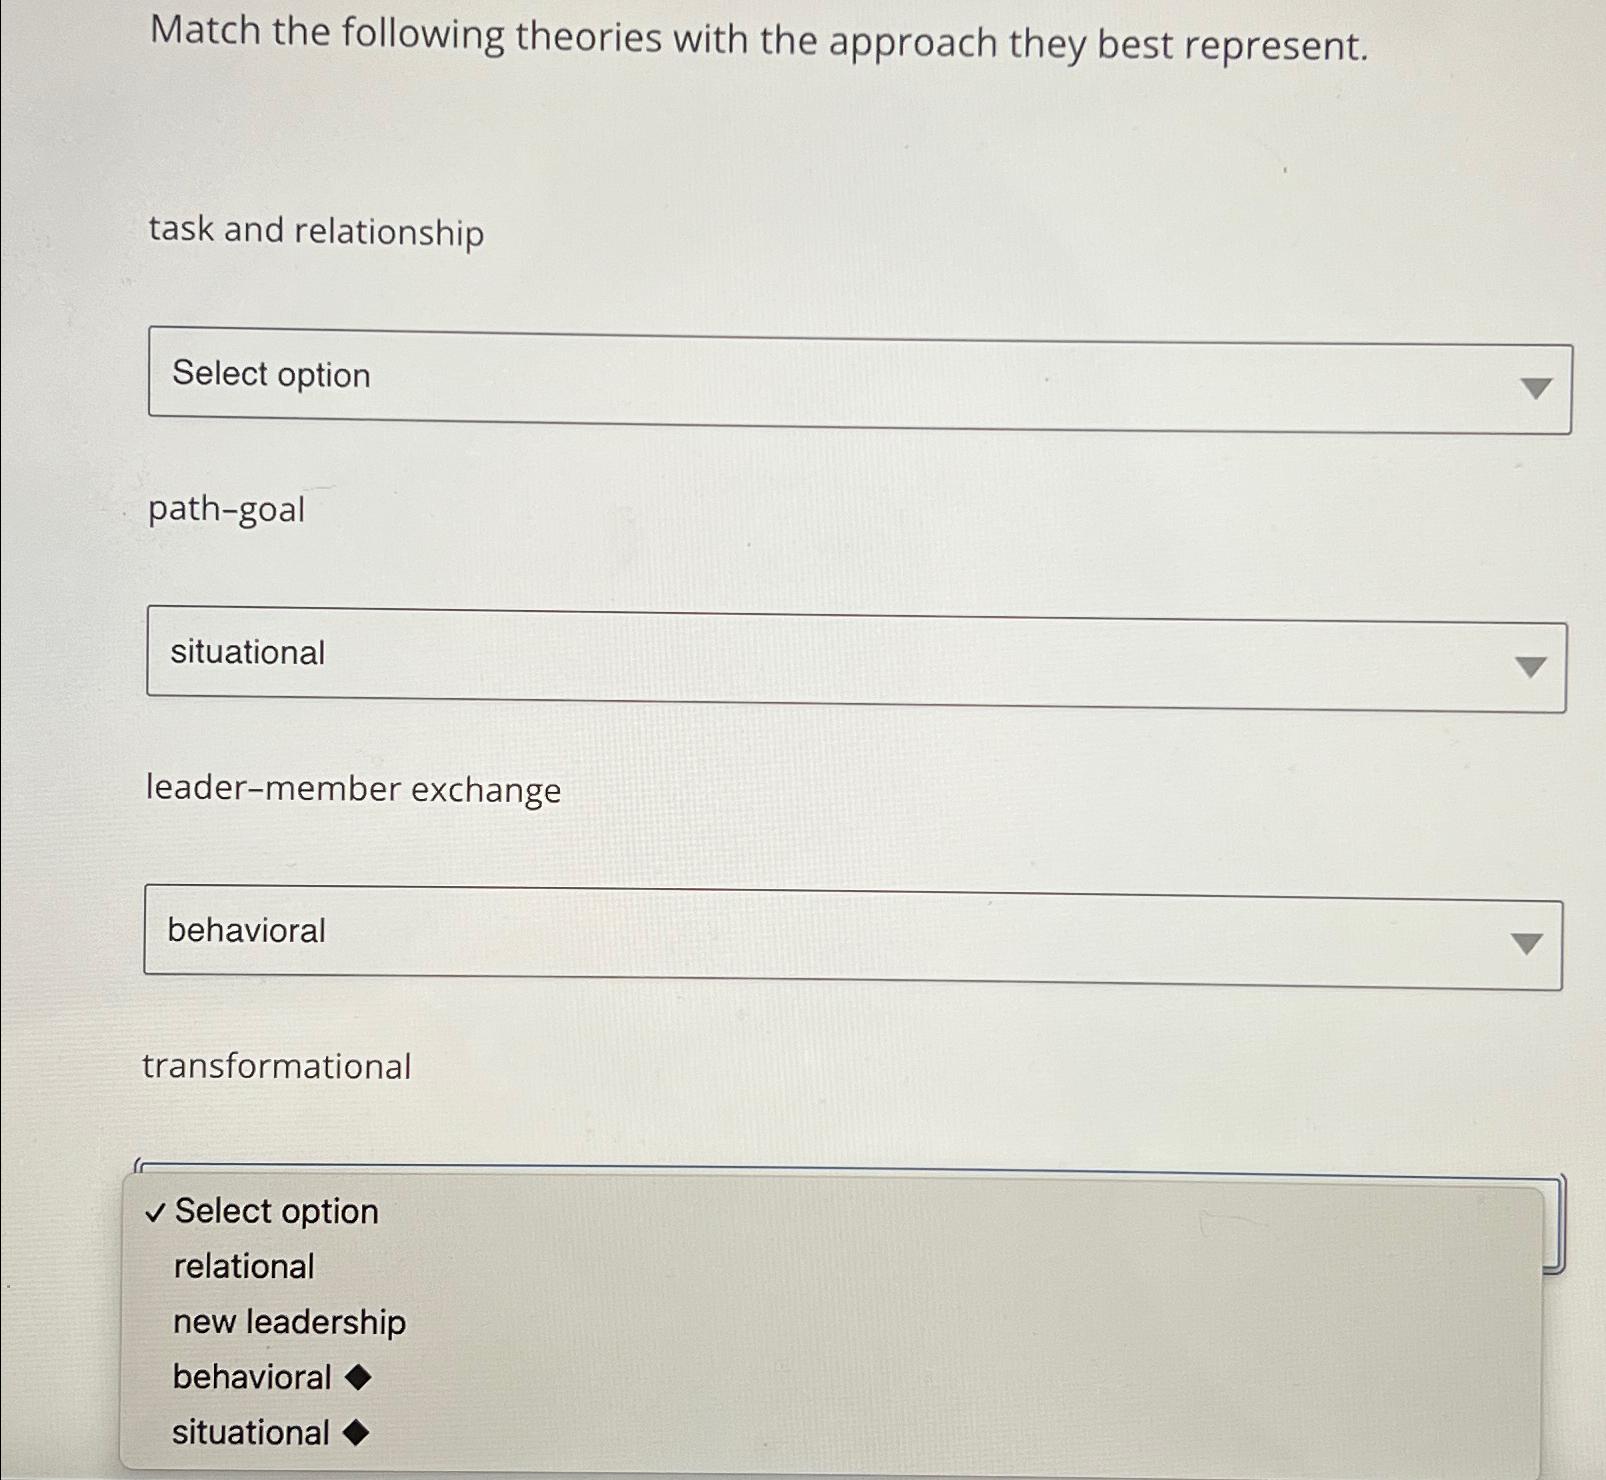Screen dimensions: 1606x1480
Task: Click the diamond marker next to 'situational'
Action: click(356, 1433)
